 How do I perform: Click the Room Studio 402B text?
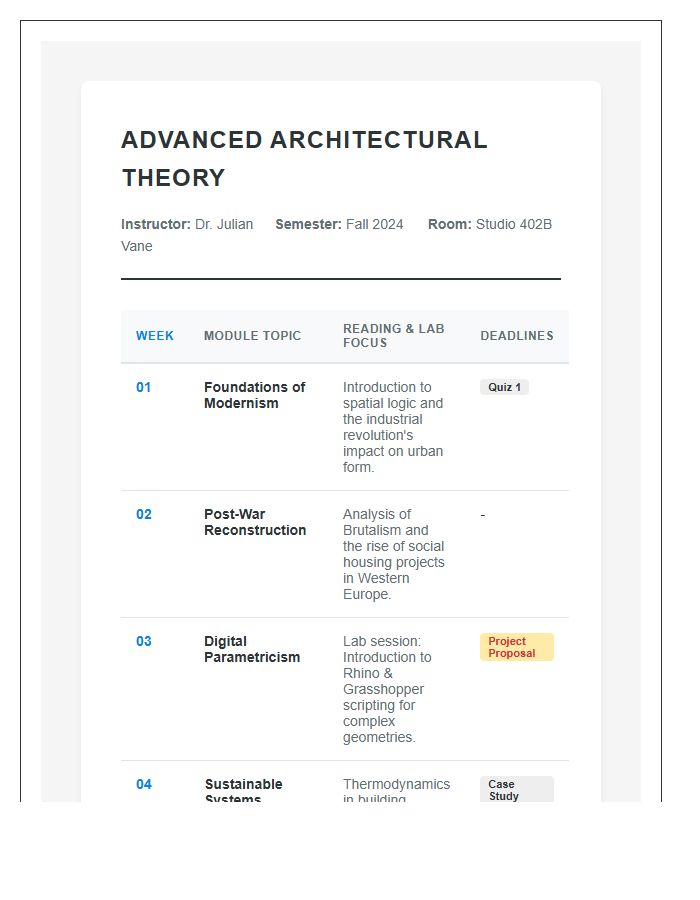click(489, 224)
